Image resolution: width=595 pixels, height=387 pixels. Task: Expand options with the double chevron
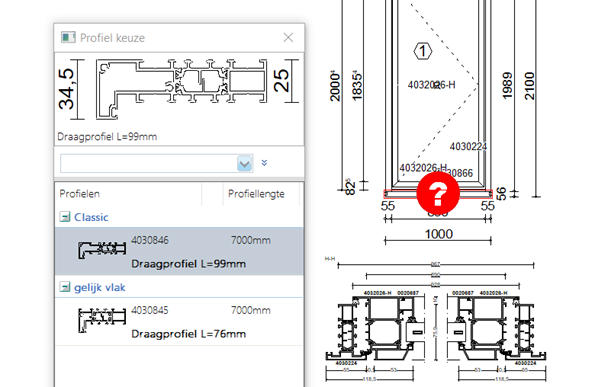(x=264, y=163)
